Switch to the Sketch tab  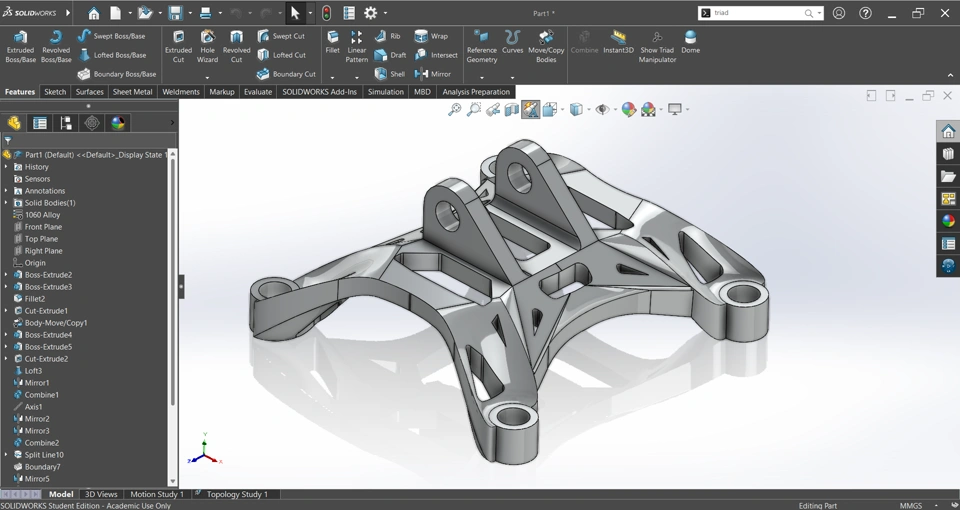54,92
